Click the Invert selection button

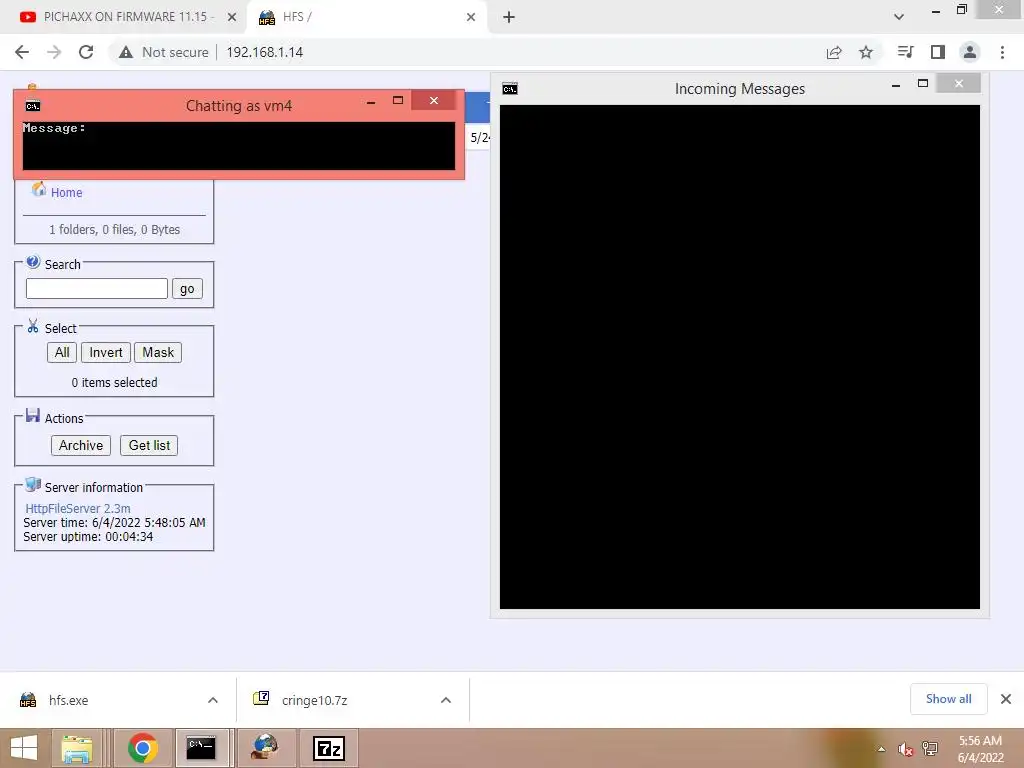[106, 353]
